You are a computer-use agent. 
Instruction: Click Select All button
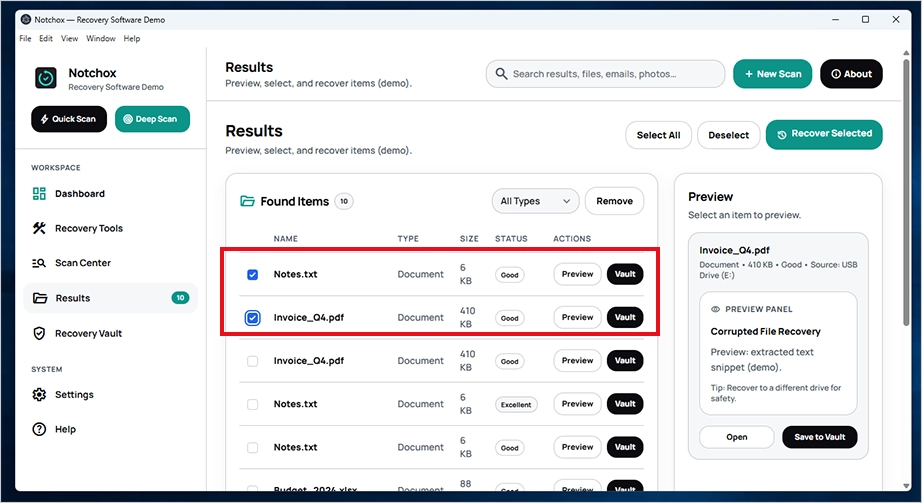(x=658, y=135)
